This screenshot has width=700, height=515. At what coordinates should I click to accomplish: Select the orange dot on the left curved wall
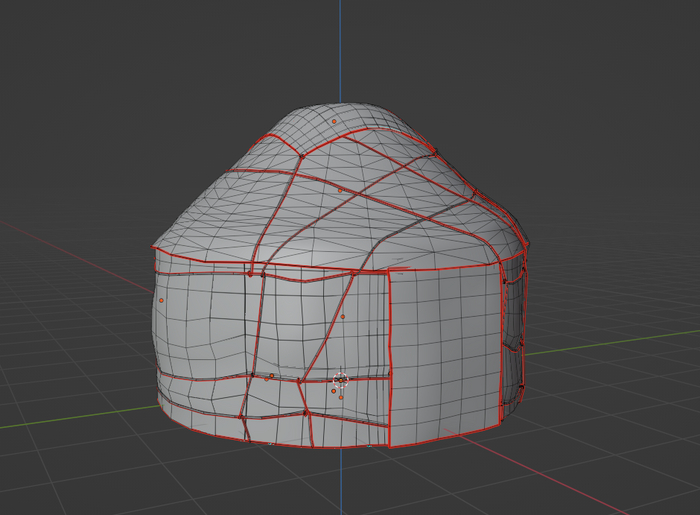(161, 301)
